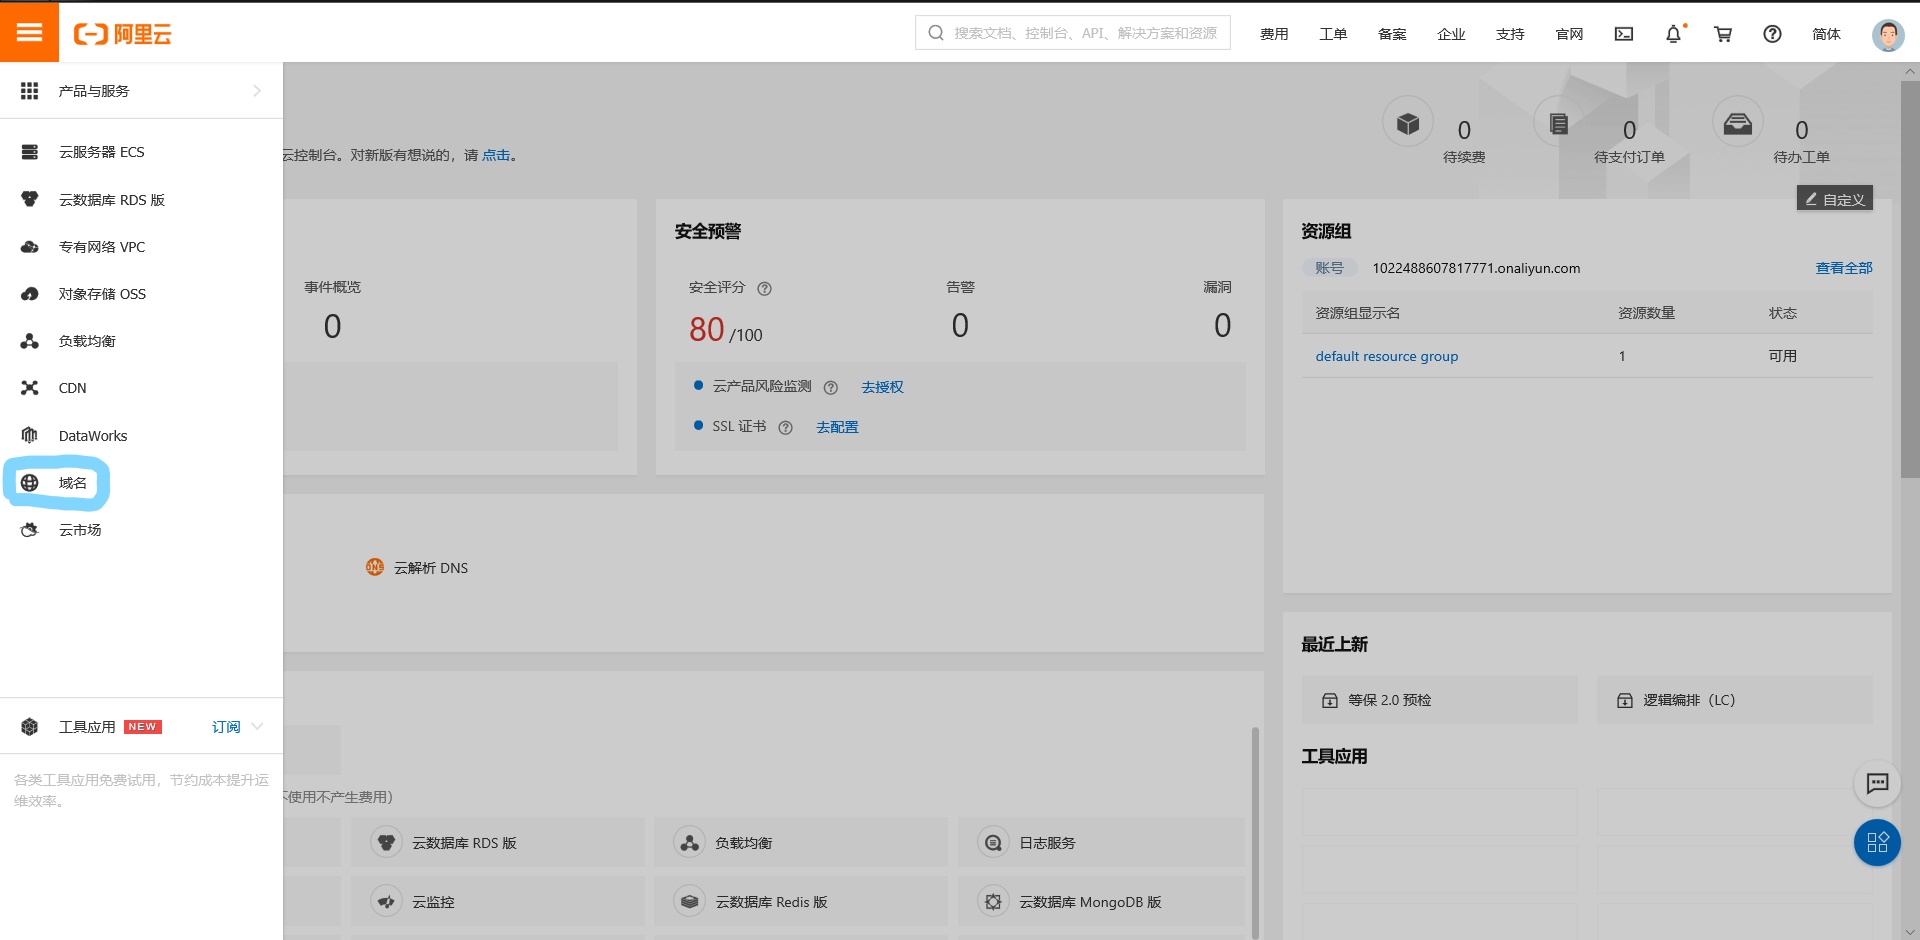The width and height of the screenshot is (1920, 940).
Task: Launch the Cloud Shell terminal icon
Action: point(1624,34)
